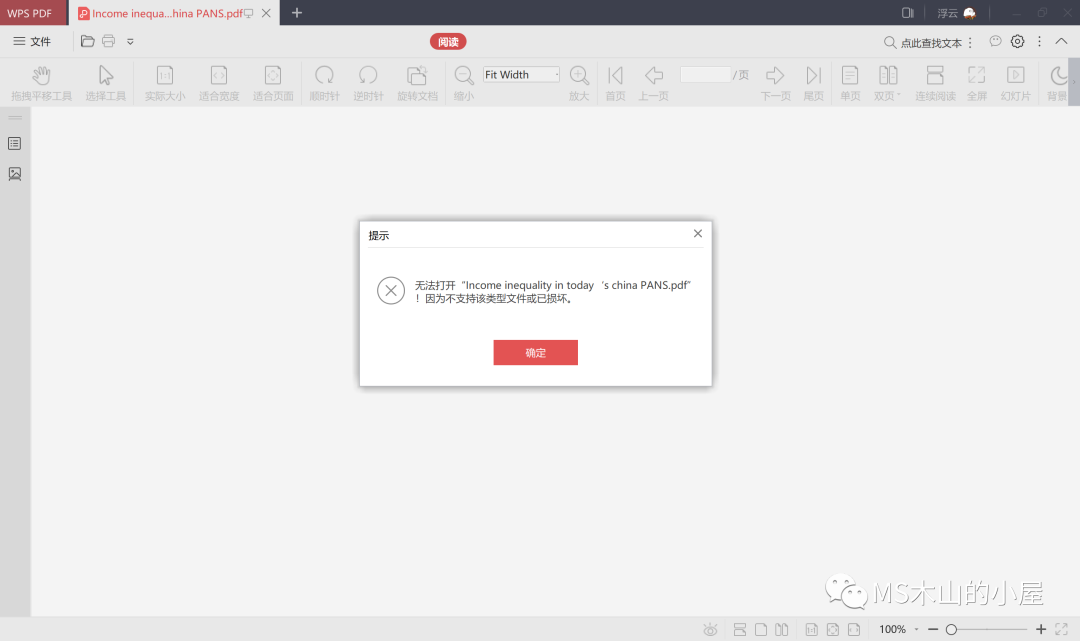This screenshot has width=1080, height=641.
Task: Toggle eye protection mode in status bar
Action: [710, 629]
